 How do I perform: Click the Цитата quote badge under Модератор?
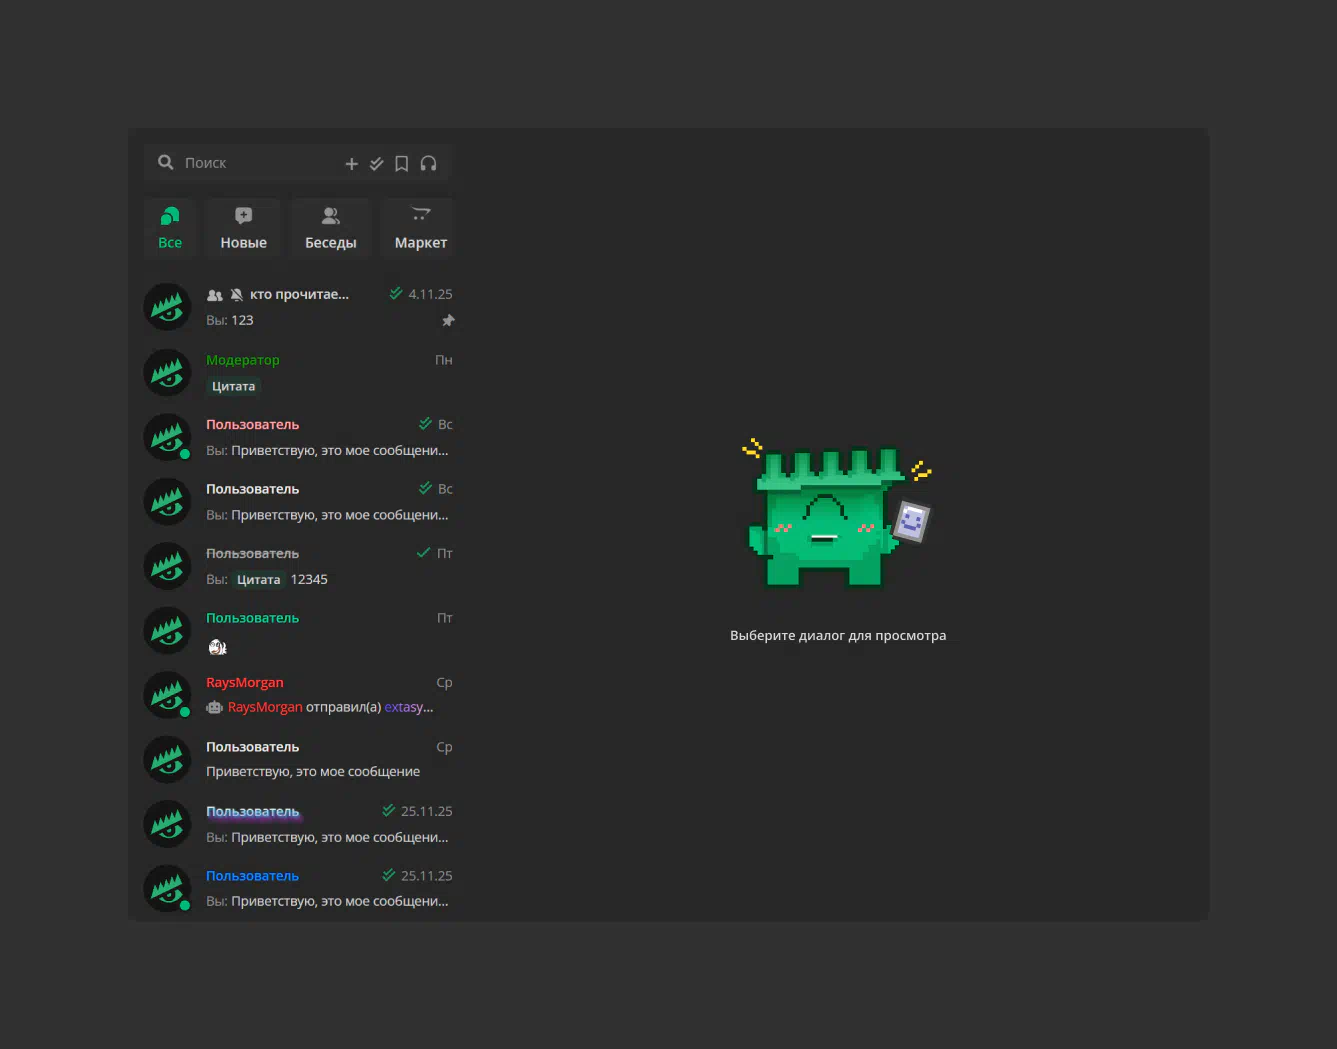[233, 387]
